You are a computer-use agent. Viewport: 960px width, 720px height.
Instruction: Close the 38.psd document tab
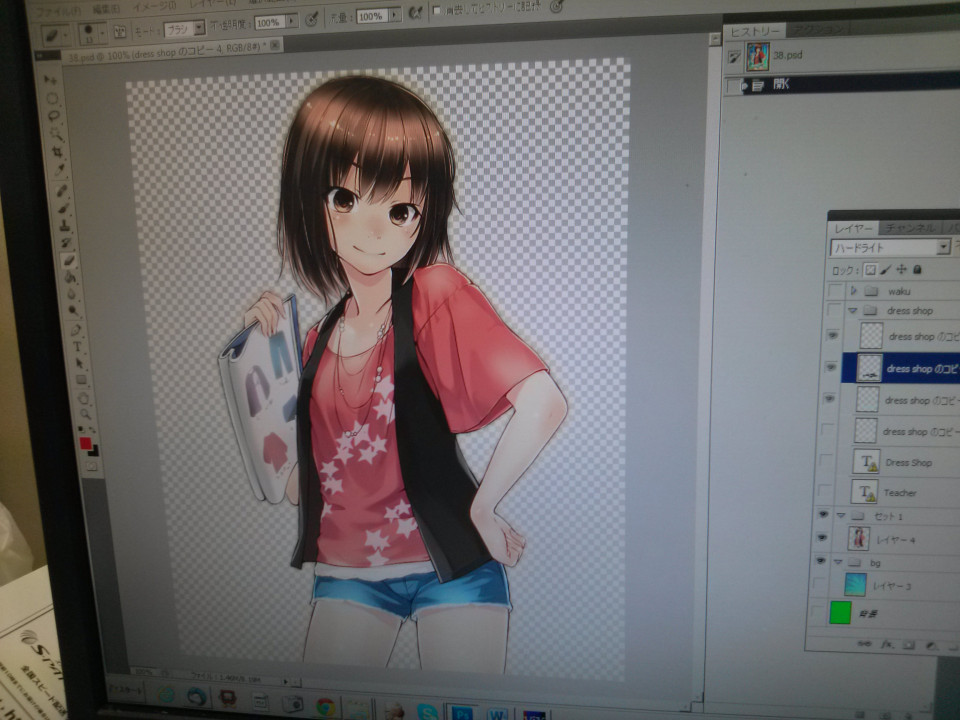275,45
